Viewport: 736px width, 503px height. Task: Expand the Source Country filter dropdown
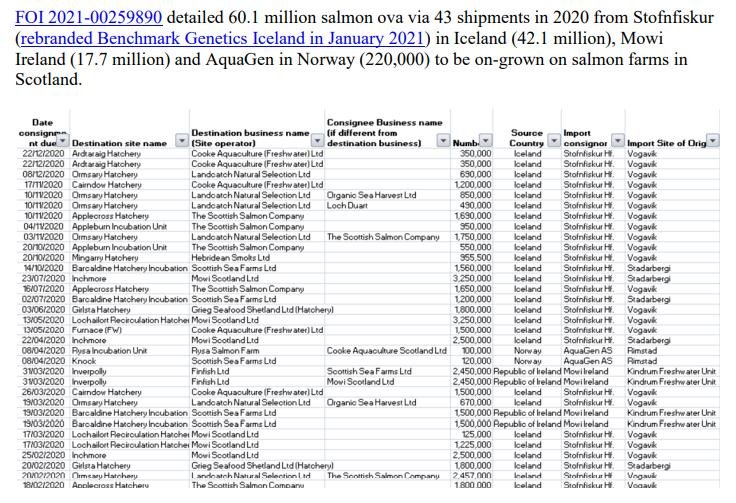[553, 142]
